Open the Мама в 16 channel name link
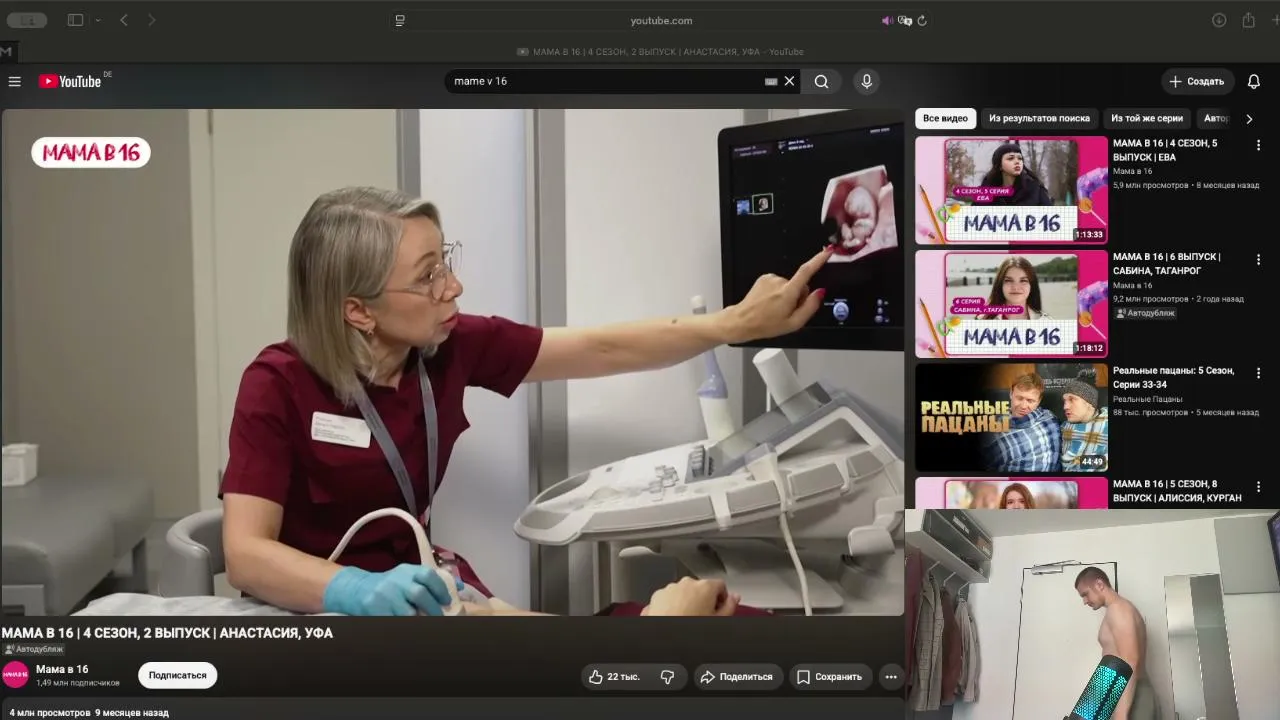 tap(62, 669)
